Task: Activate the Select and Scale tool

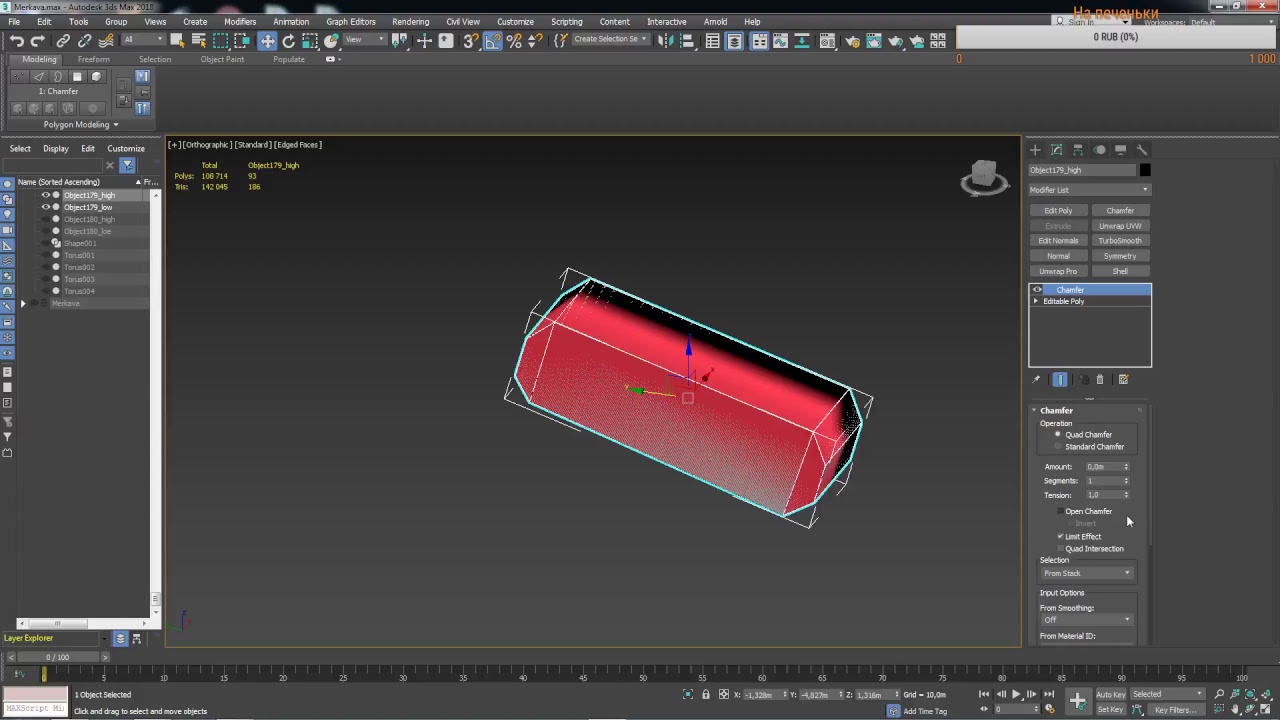Action: click(x=310, y=41)
